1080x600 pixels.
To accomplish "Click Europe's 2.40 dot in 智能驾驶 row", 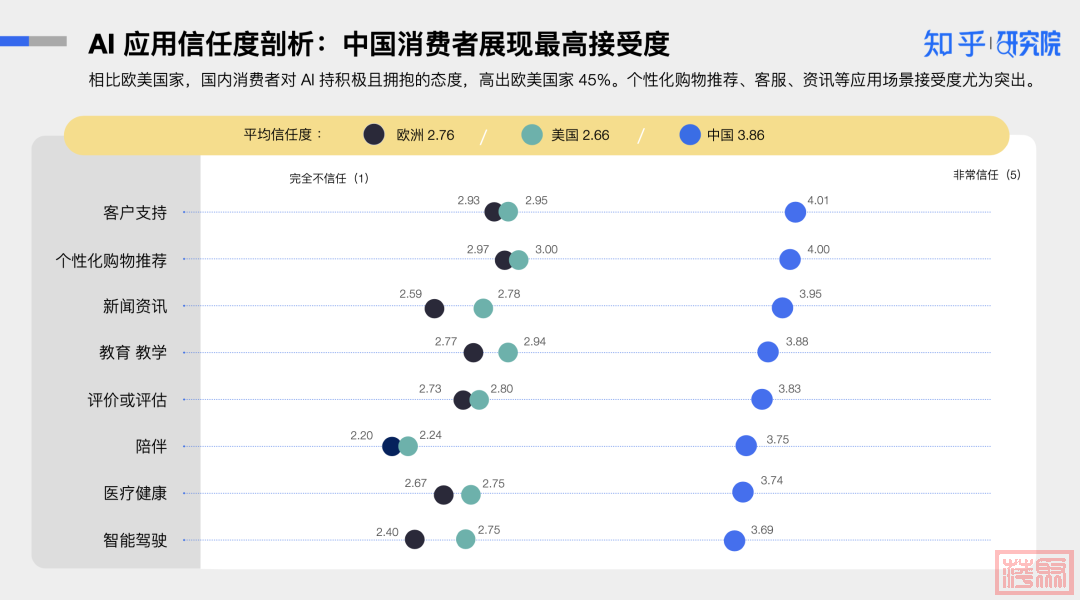I will coord(415,539).
